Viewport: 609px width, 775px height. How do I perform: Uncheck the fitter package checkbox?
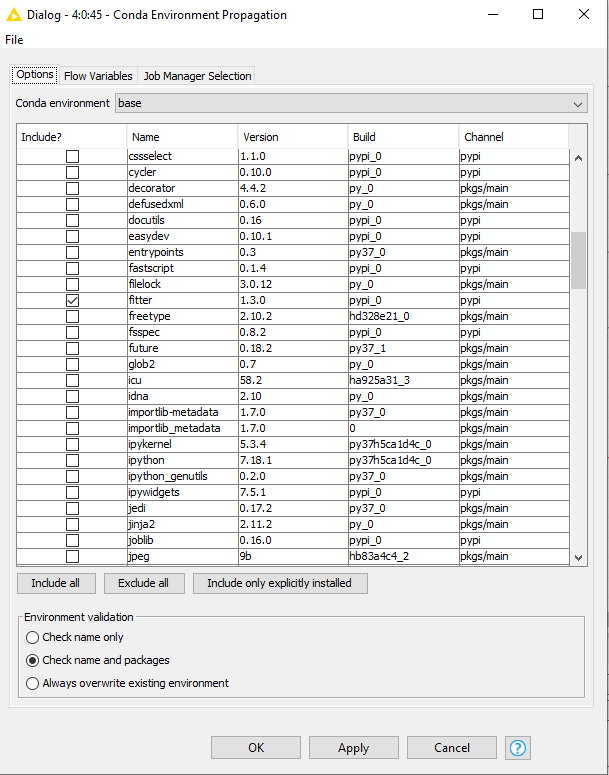click(72, 300)
